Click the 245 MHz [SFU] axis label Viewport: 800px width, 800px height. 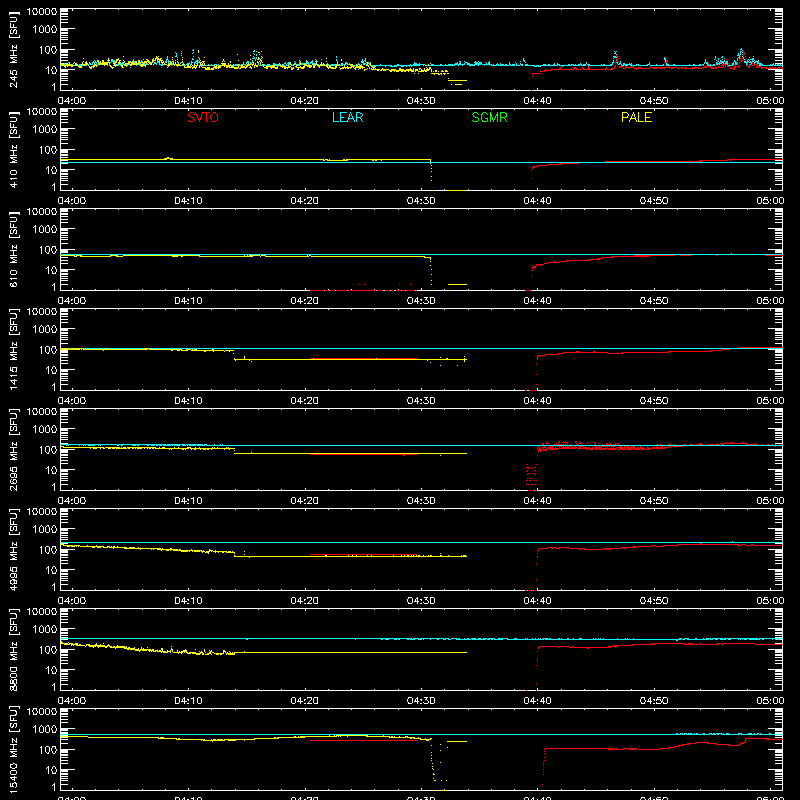pos(14,49)
